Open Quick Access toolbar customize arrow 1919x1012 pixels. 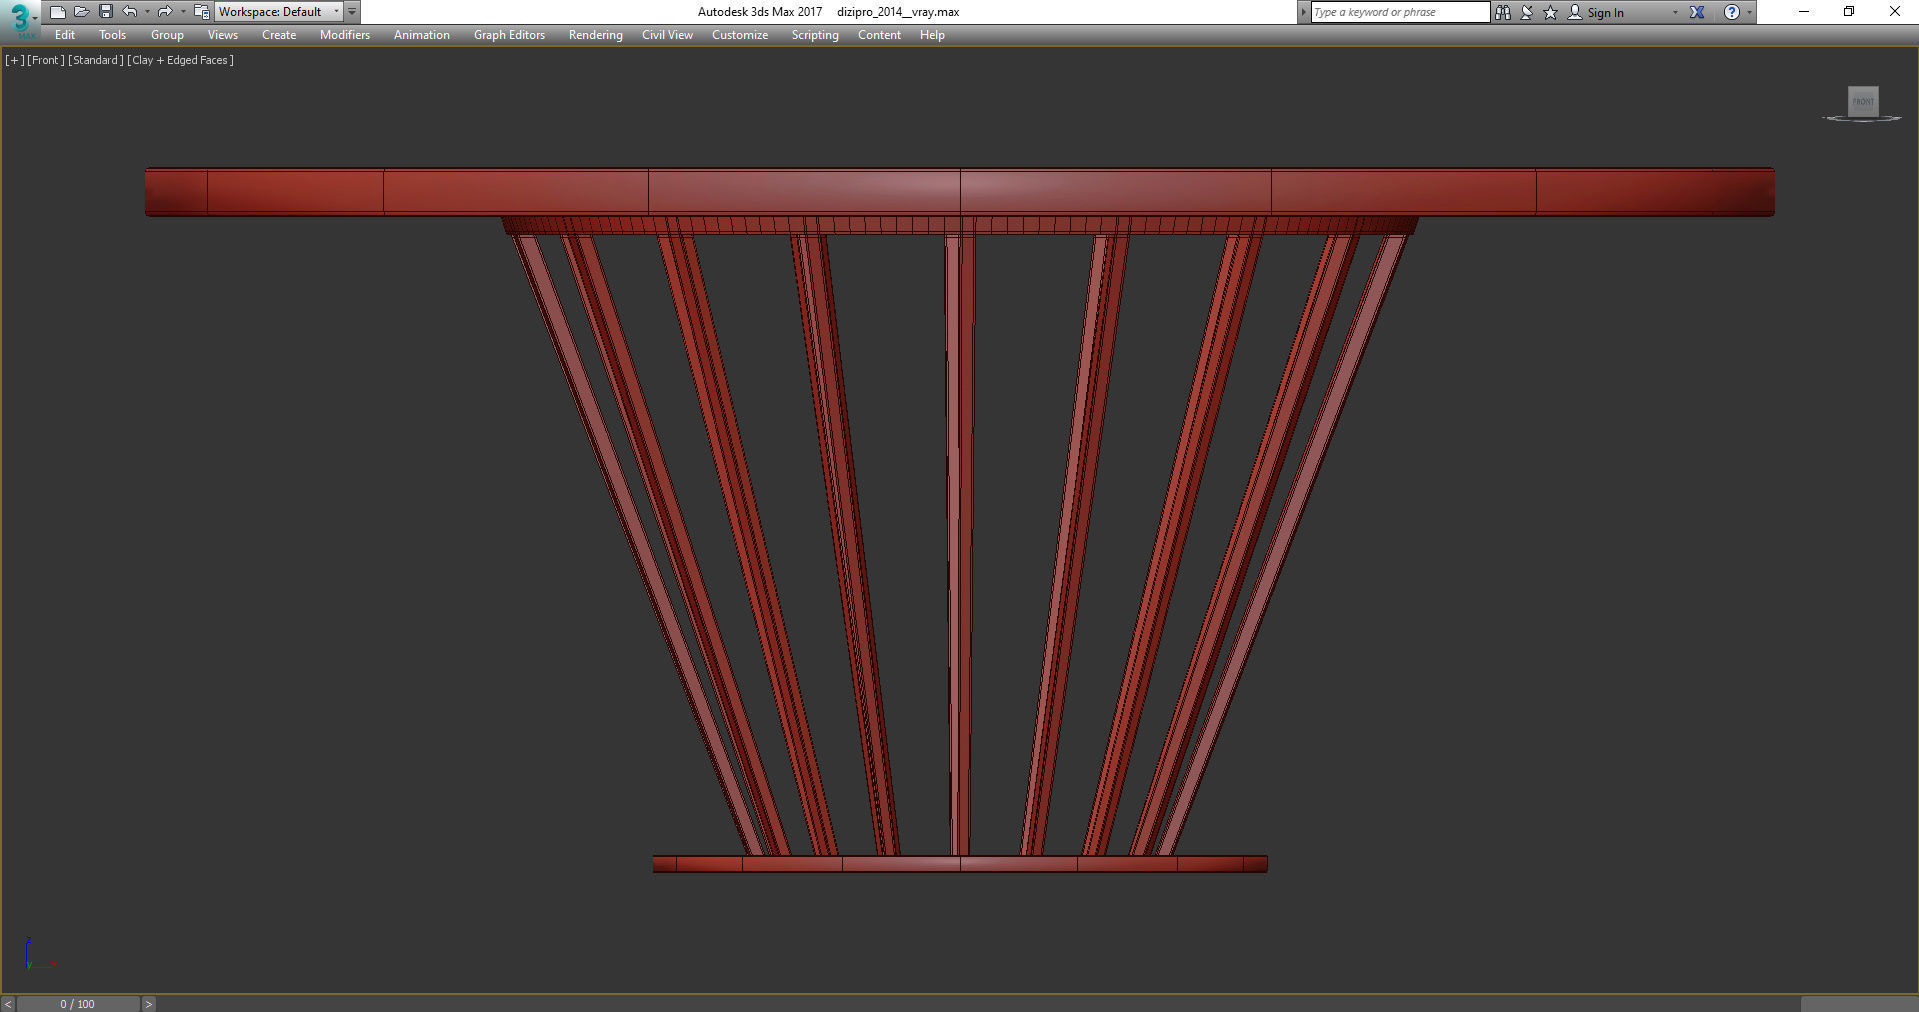click(x=352, y=12)
